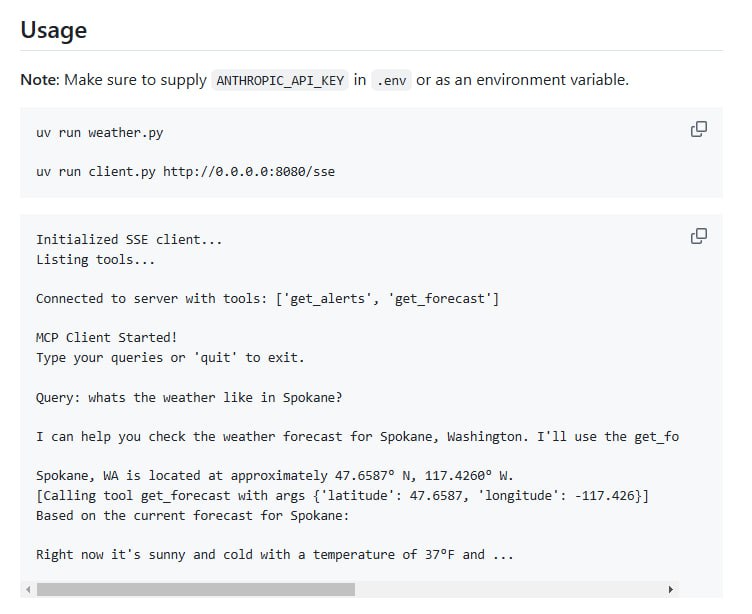
Task: Click the 'Right now it's sunny' line
Action: pyautogui.click(x=274, y=554)
